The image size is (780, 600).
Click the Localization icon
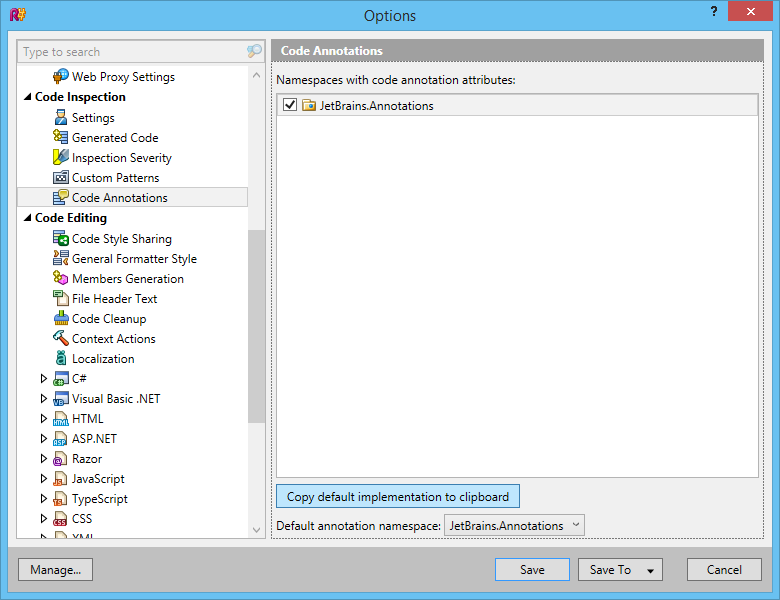coord(61,358)
